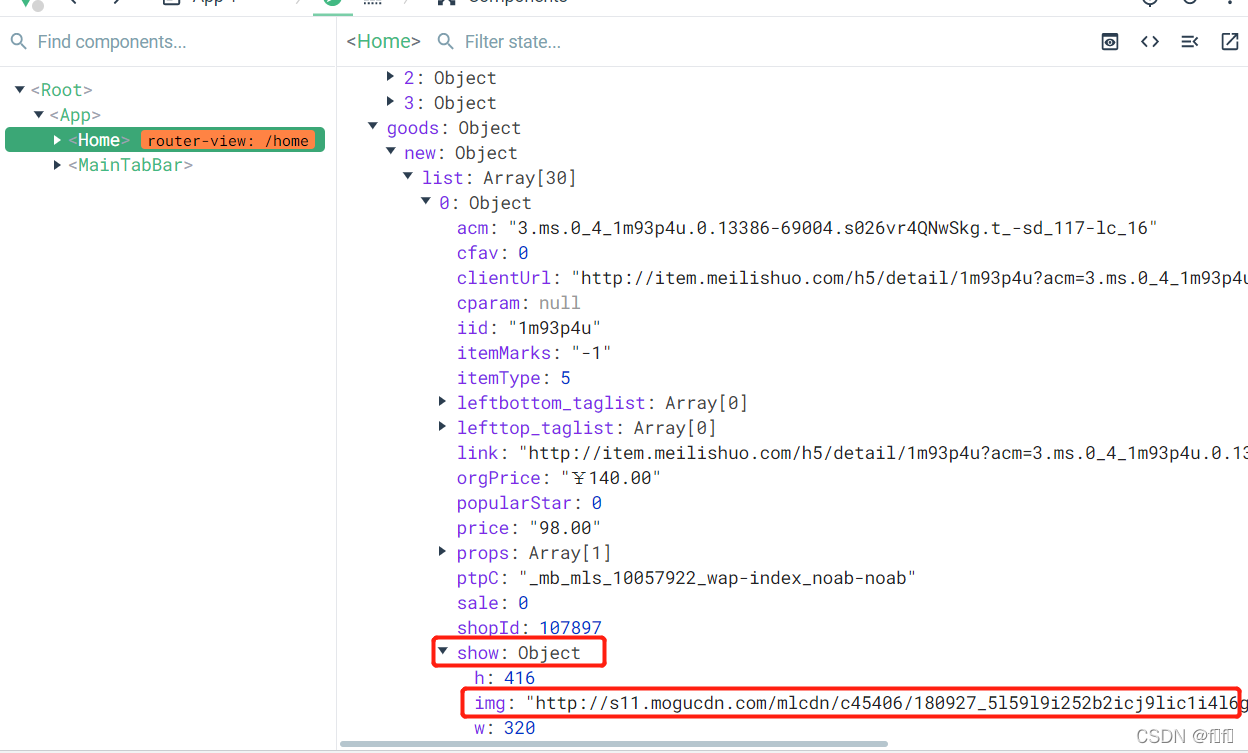Collapse the show Object arrow
The height and width of the screenshot is (753, 1248).
click(x=443, y=652)
